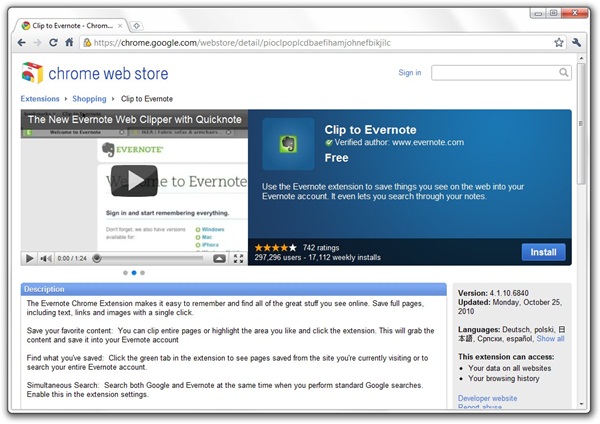Mute the video with speaker icon

click(x=46, y=259)
